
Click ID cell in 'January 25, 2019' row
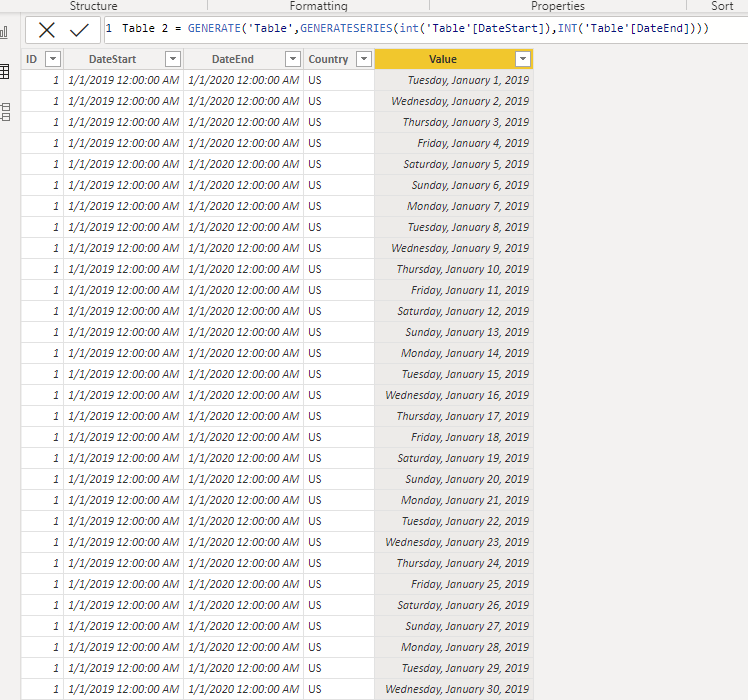(42, 584)
